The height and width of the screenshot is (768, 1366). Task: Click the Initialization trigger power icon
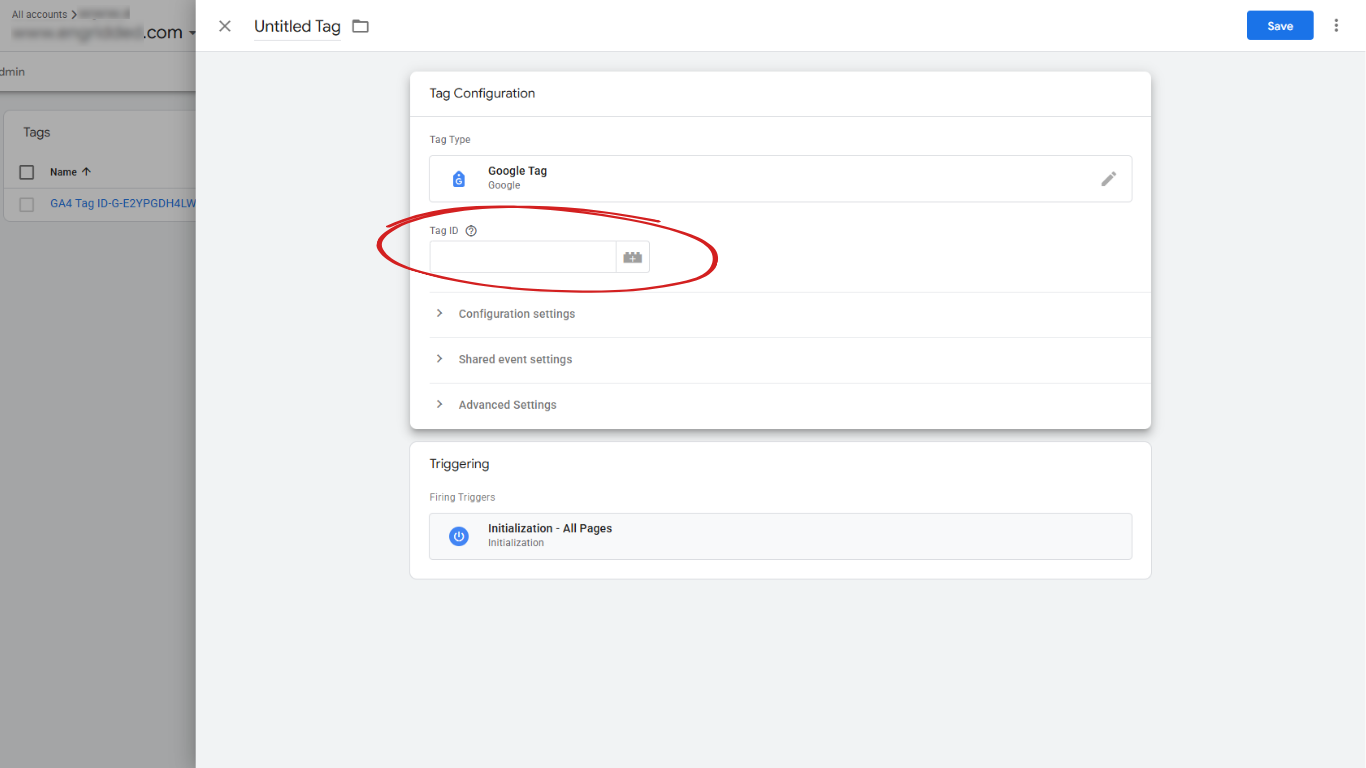(x=458, y=536)
